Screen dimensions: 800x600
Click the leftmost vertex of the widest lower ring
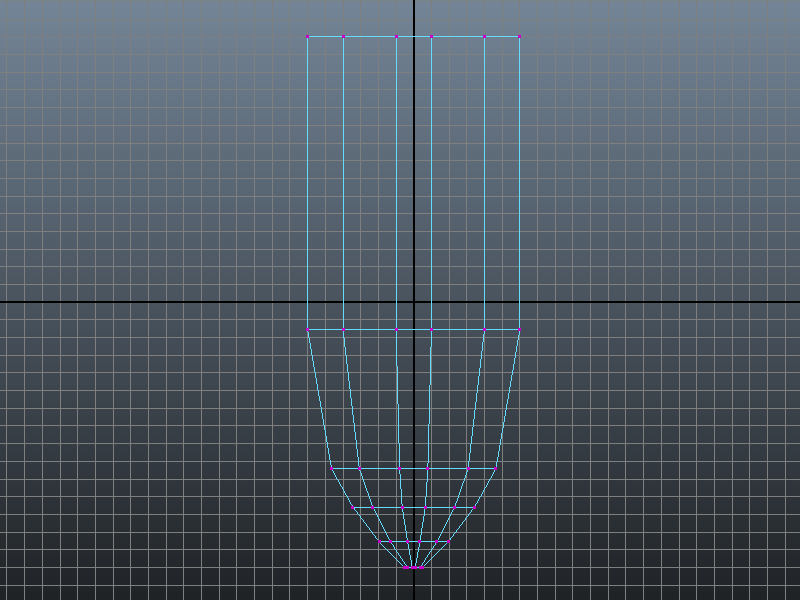(331, 467)
